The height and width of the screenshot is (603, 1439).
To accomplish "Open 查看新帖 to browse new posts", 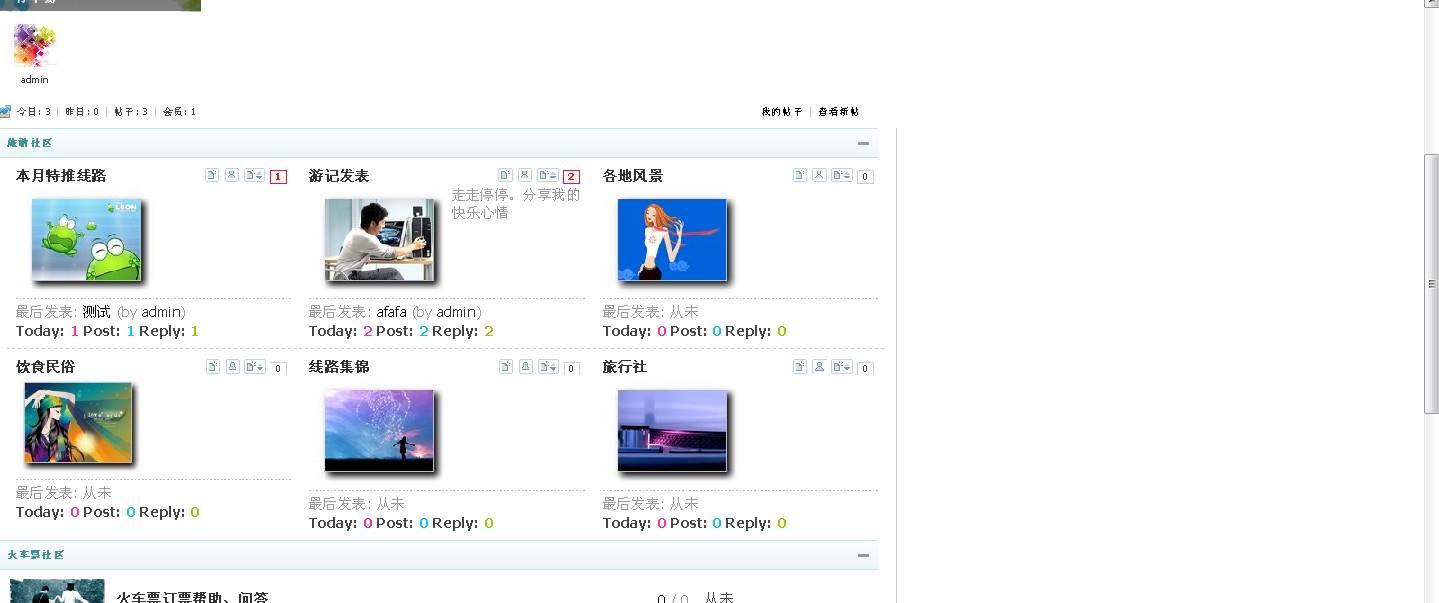I will (838, 111).
